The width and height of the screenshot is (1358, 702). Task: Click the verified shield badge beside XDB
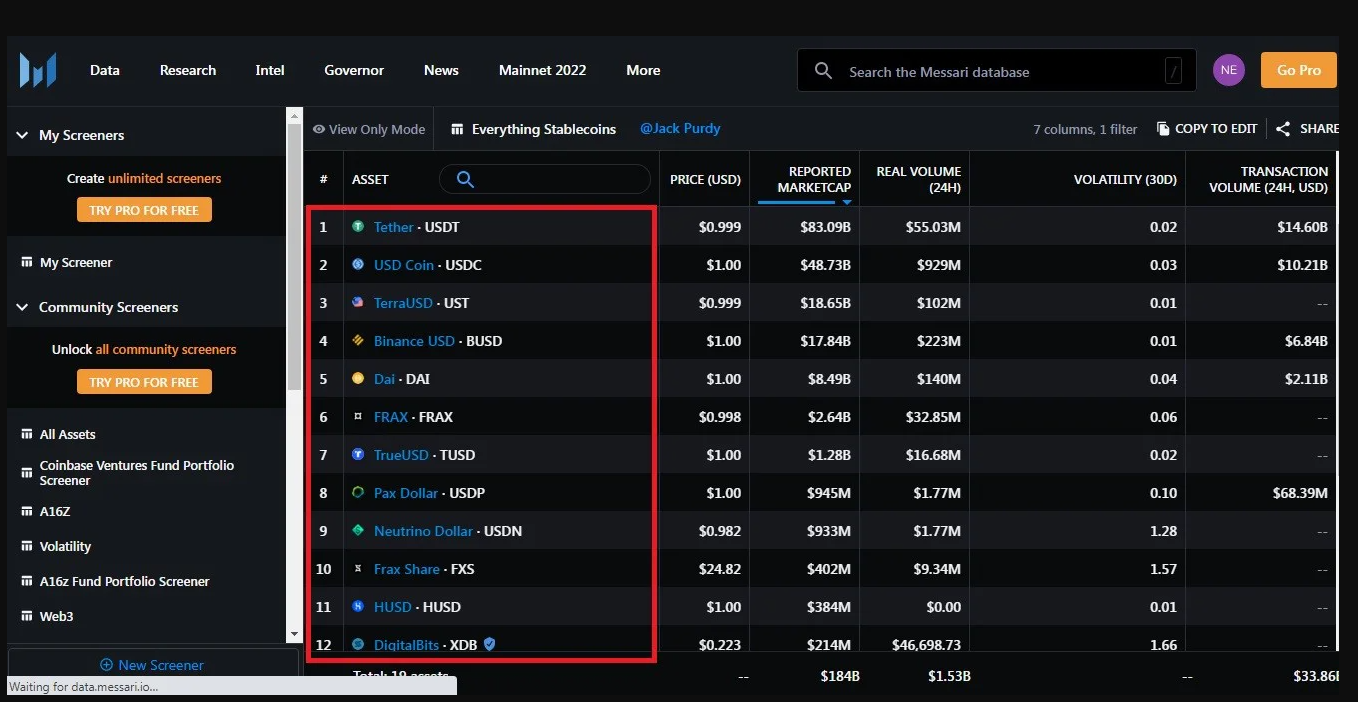tap(489, 645)
